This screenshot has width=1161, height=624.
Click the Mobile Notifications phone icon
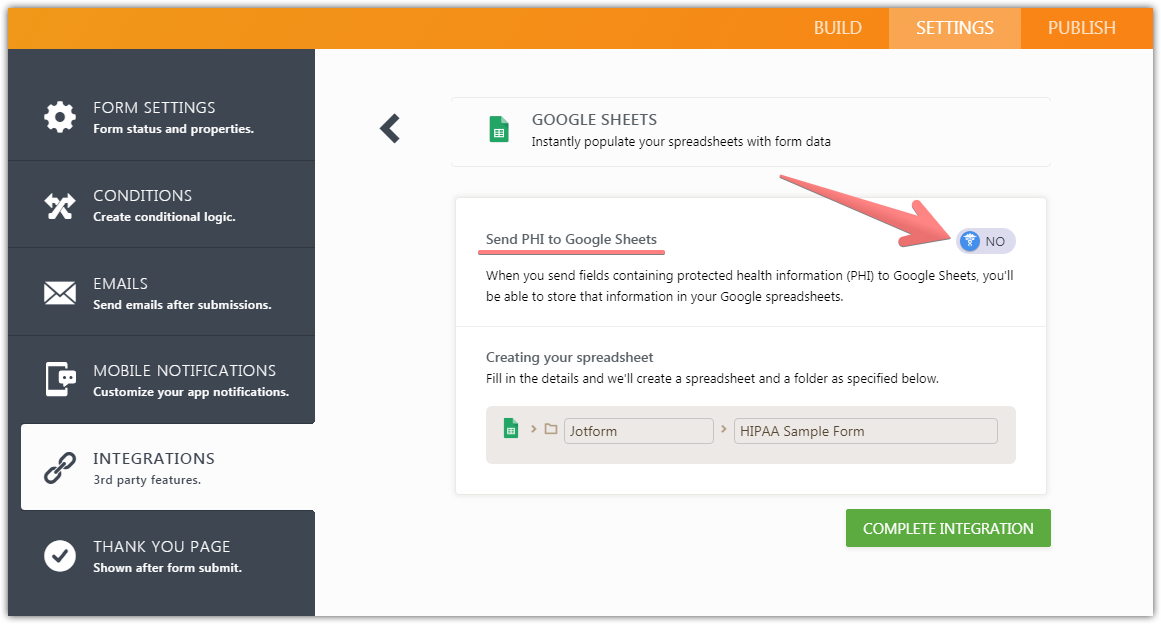(x=60, y=380)
